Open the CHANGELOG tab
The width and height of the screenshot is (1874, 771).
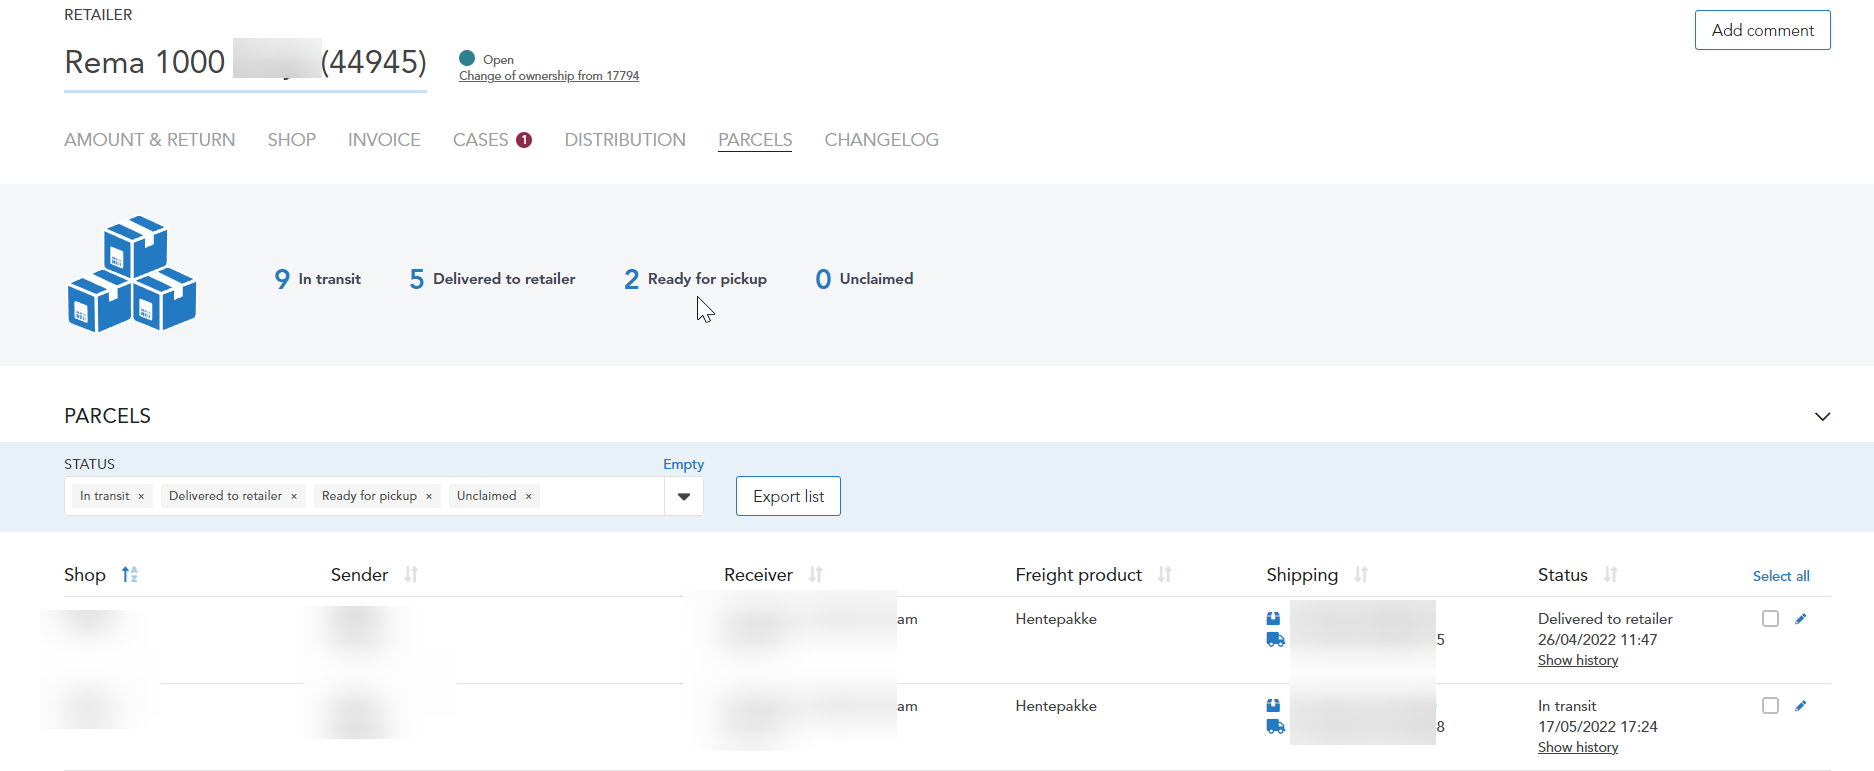coord(882,140)
